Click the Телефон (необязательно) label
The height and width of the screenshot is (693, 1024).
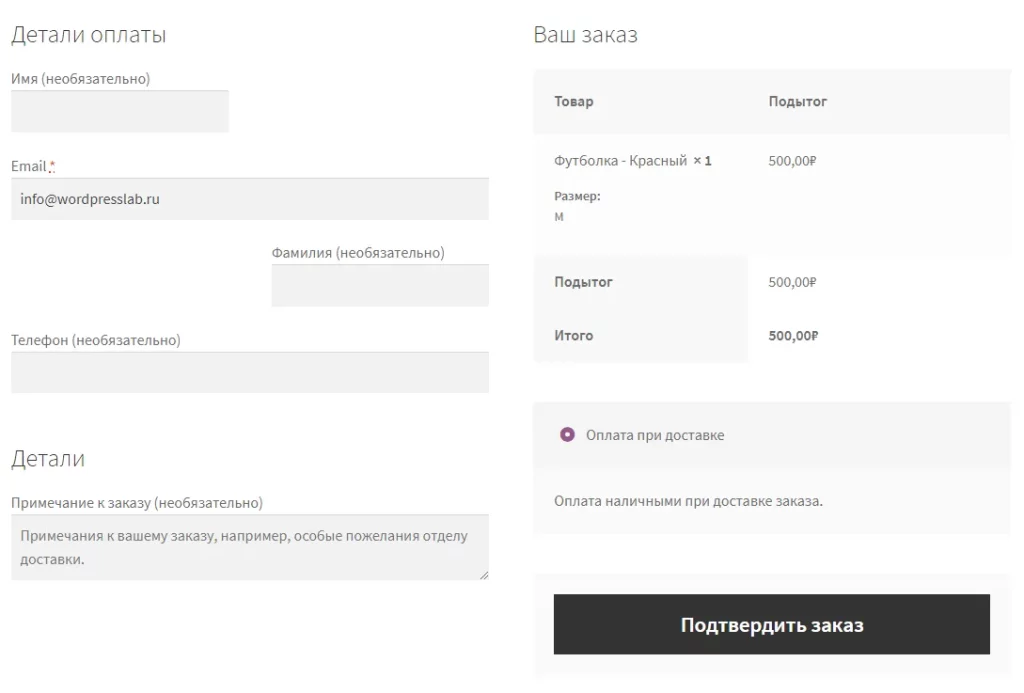pos(96,340)
